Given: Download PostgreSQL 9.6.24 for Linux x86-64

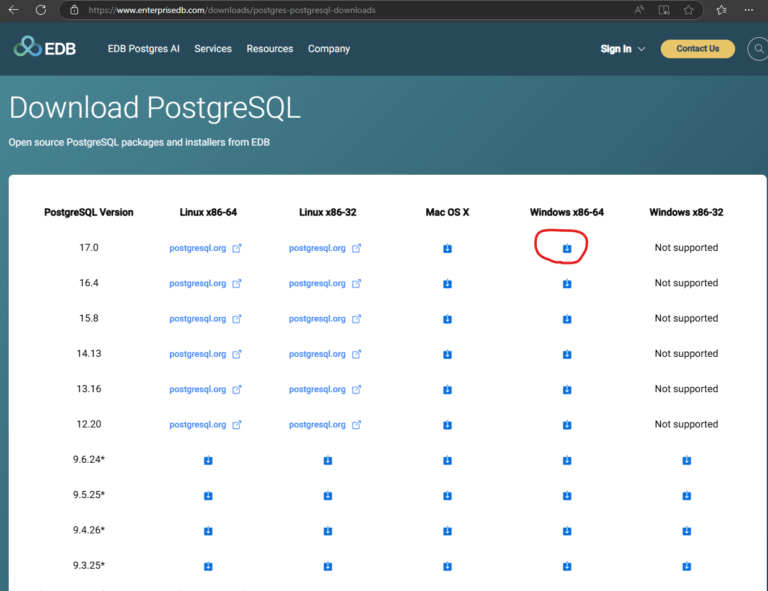Looking at the screenshot, I should 208,460.
